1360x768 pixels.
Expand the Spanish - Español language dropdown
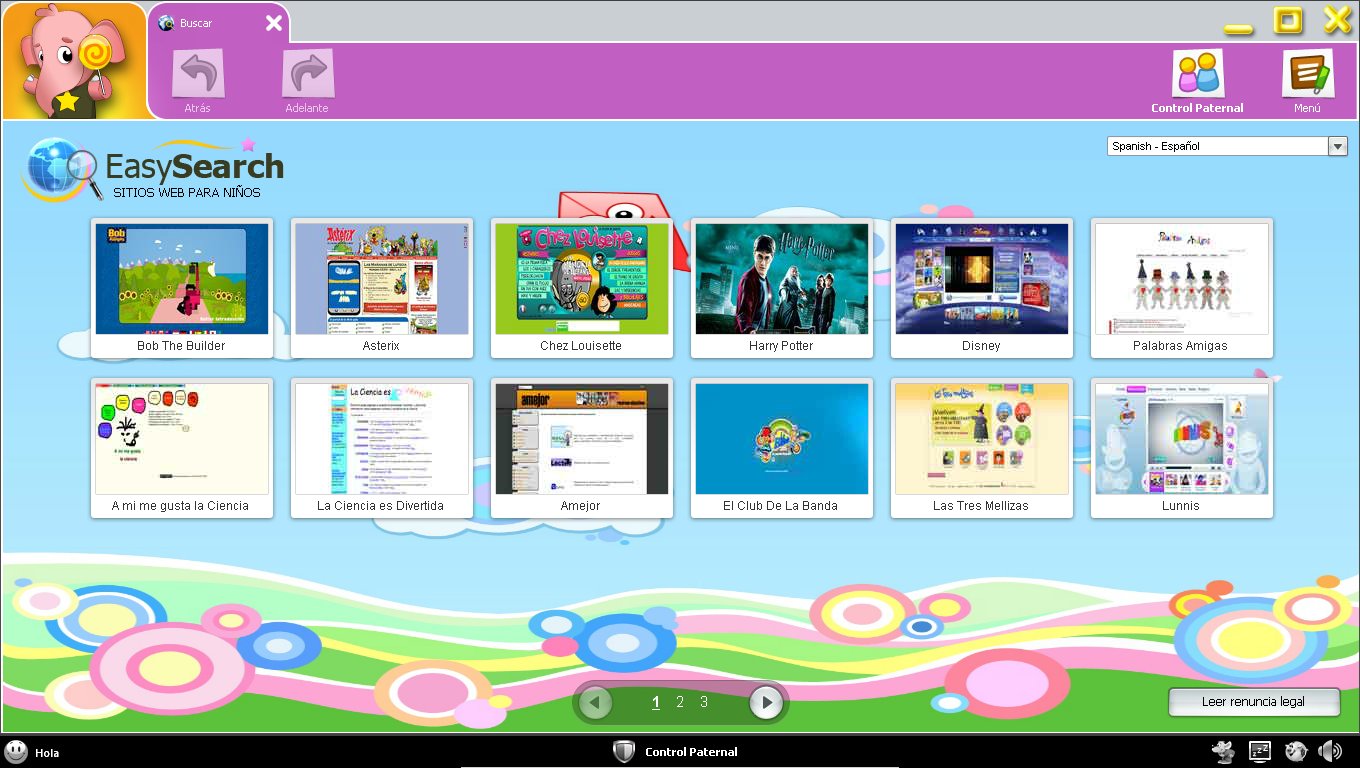pos(1337,146)
